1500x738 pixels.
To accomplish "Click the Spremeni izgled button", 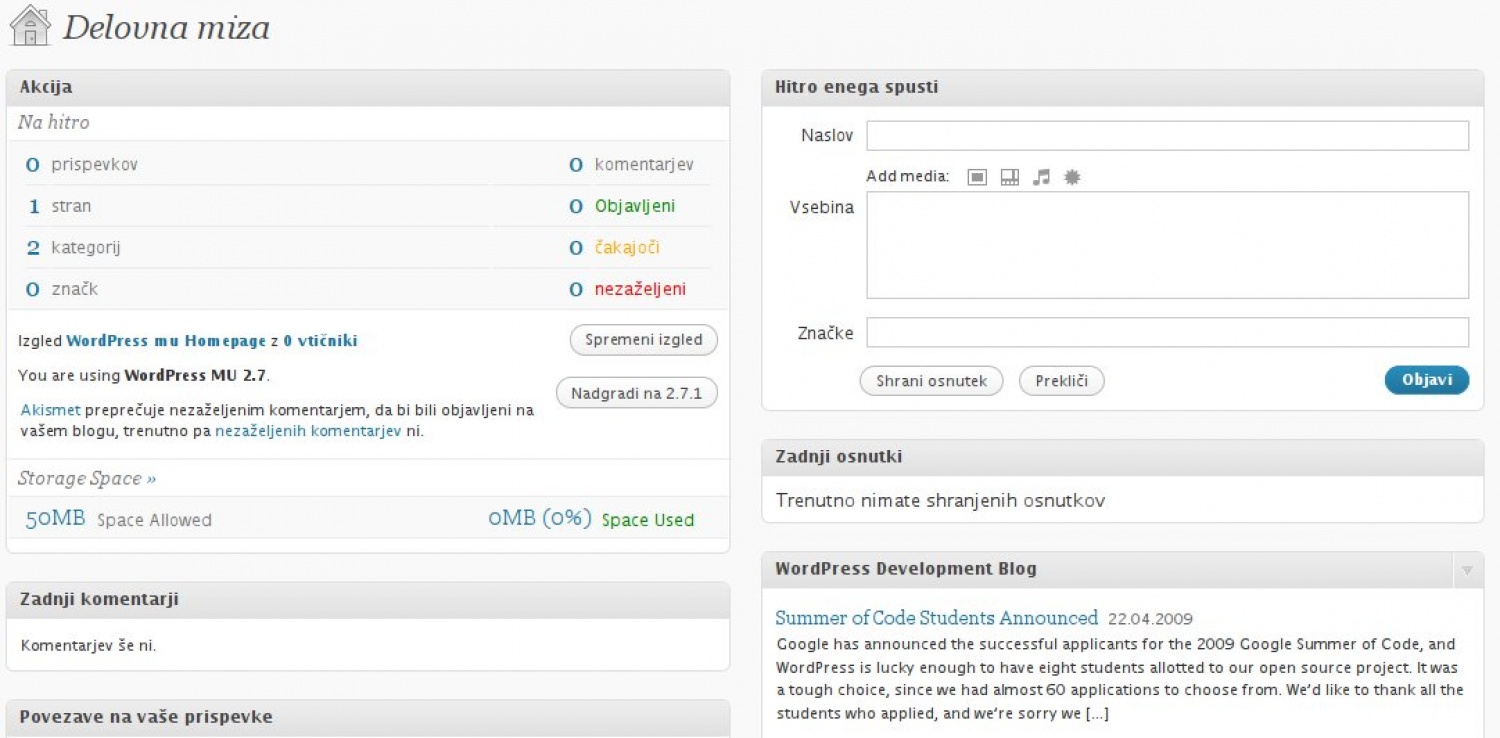I will 643,340.
